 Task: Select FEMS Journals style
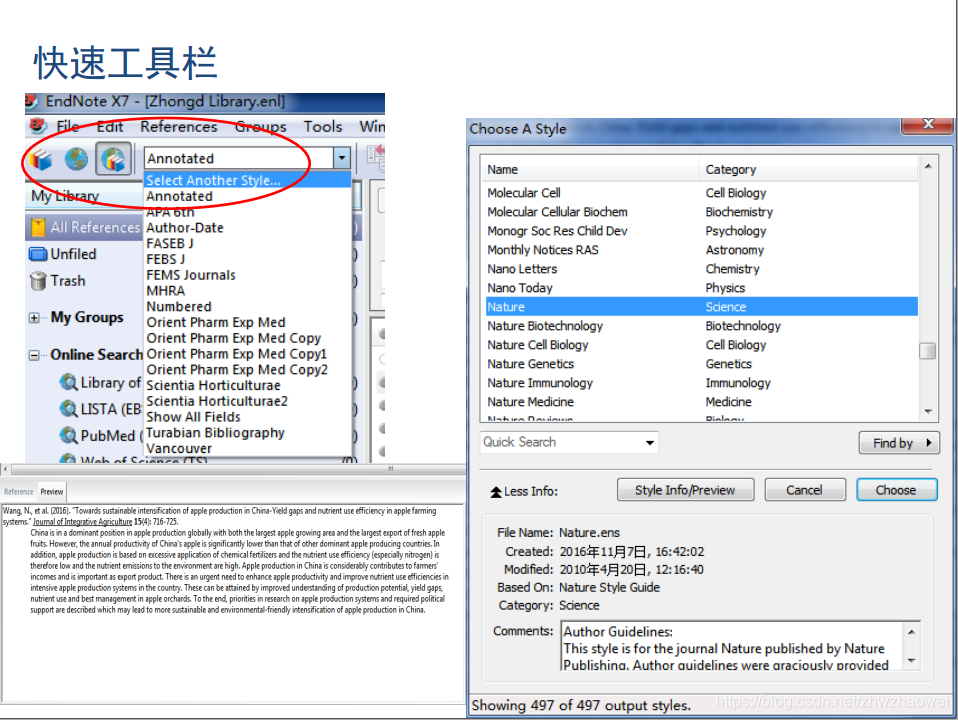[247, 275]
